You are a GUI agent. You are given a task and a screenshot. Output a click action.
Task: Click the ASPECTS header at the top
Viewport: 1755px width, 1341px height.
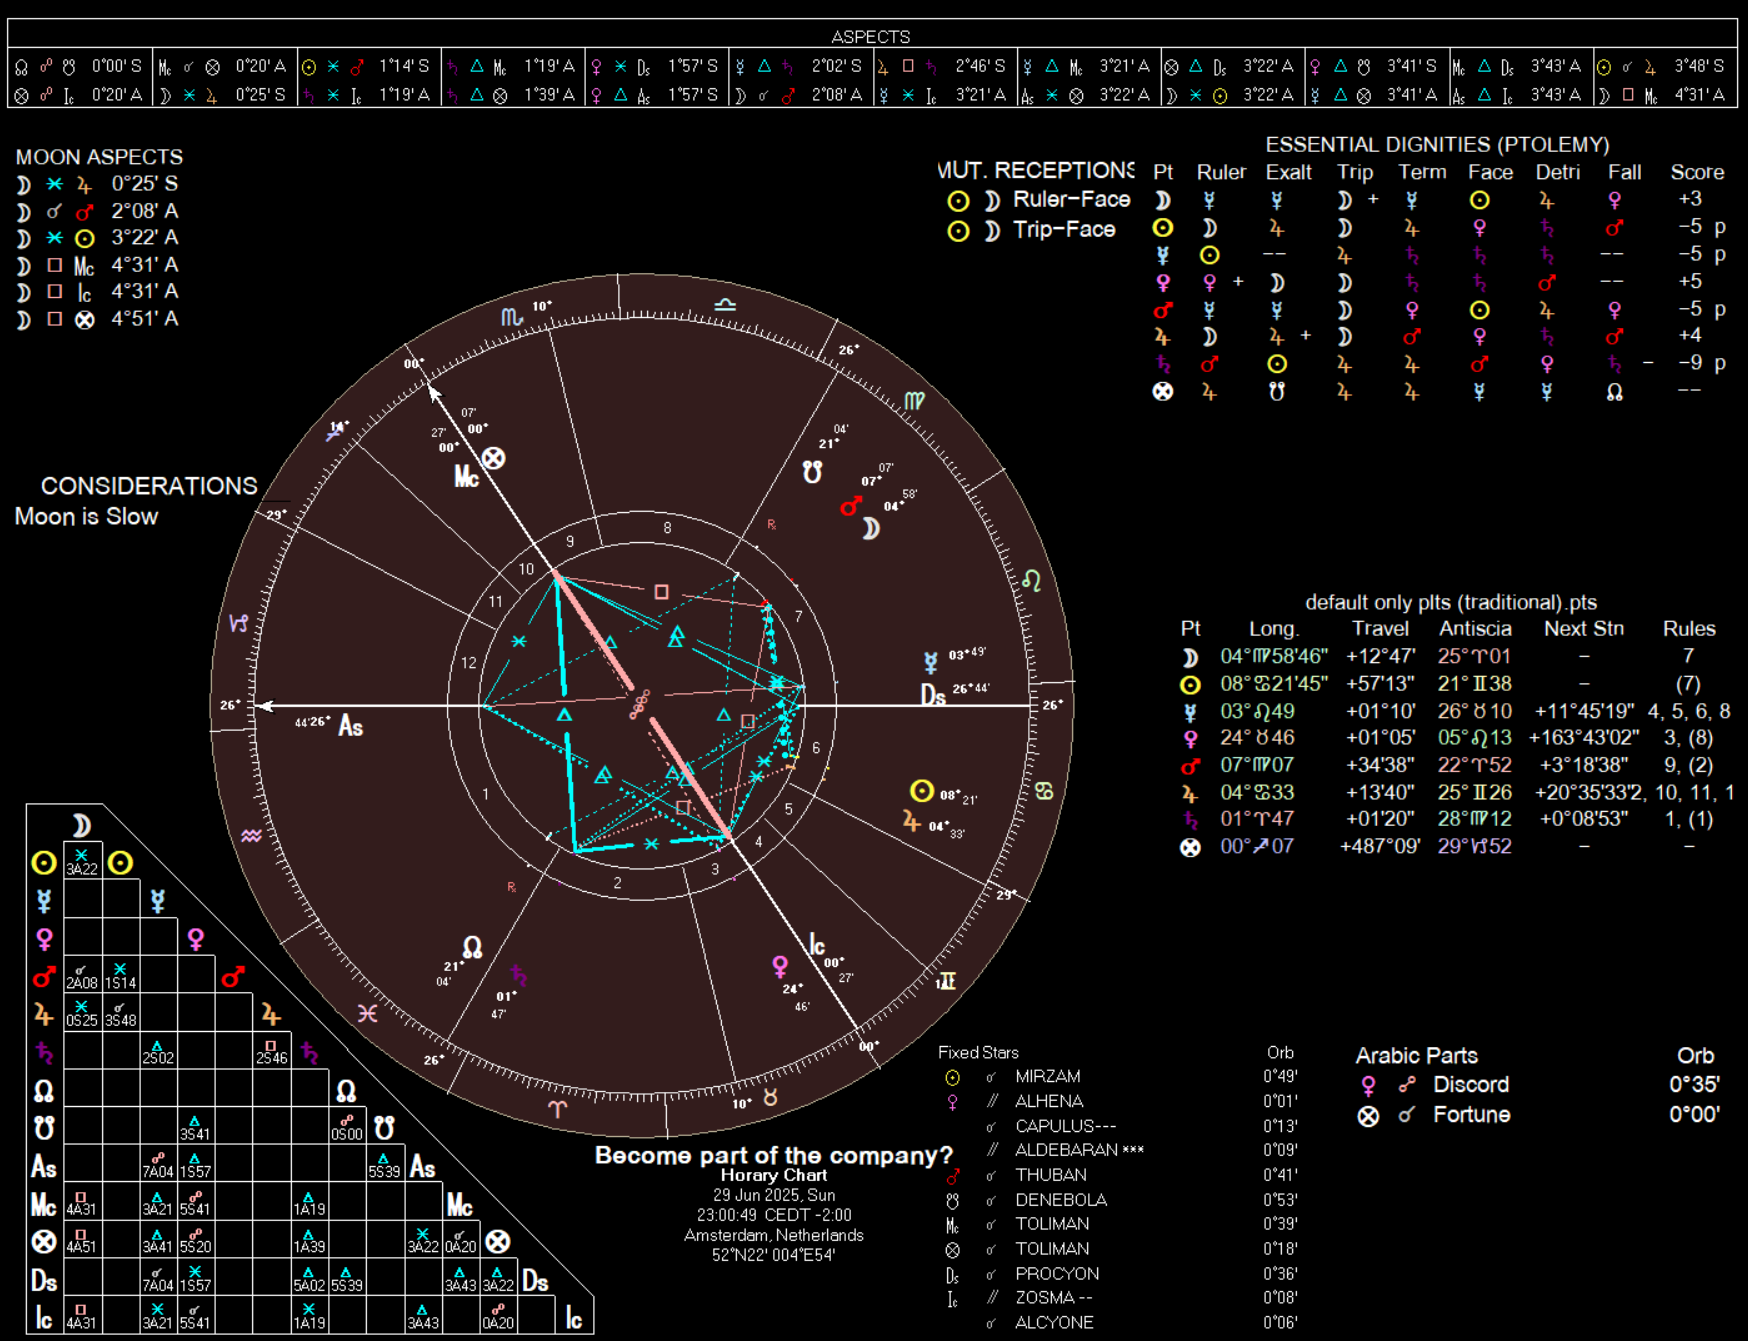(870, 37)
